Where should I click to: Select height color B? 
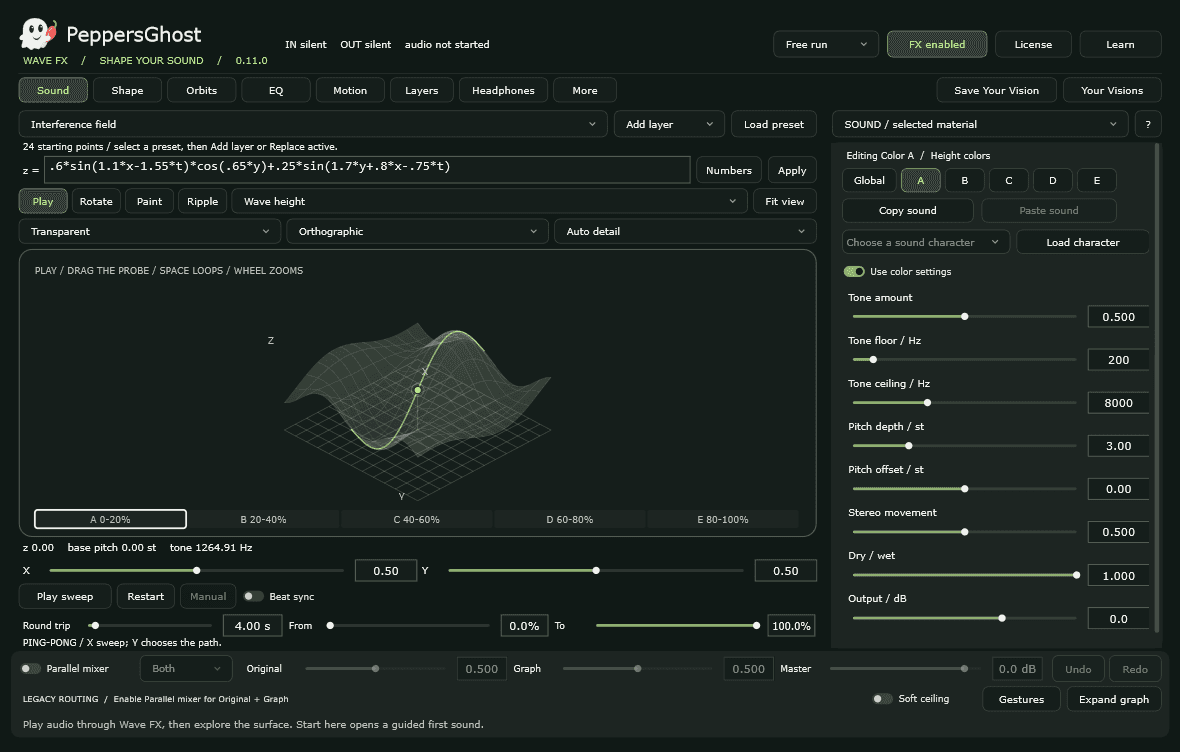(x=965, y=181)
